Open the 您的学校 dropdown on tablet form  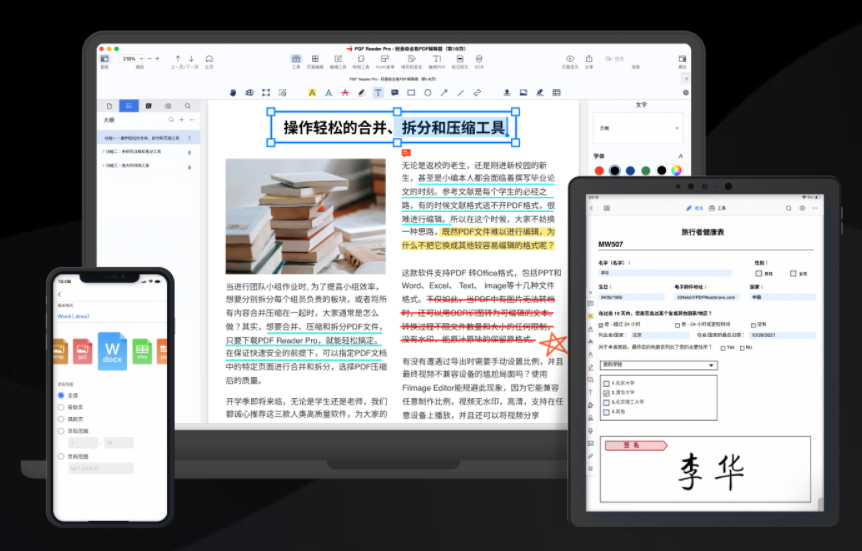pyautogui.click(x=659, y=365)
